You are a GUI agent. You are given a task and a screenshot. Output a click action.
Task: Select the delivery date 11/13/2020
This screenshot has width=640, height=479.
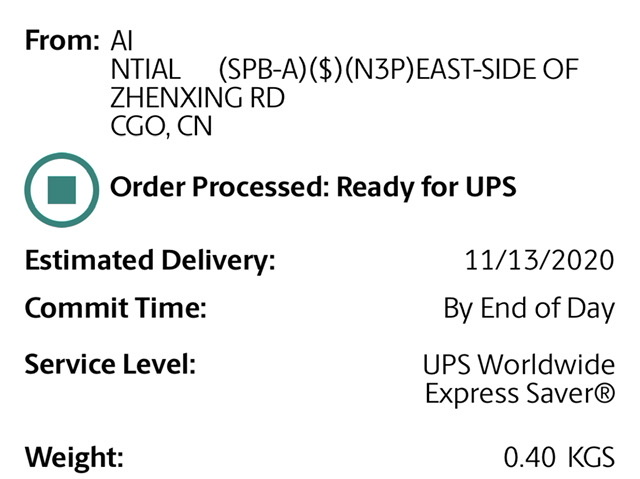point(539,262)
